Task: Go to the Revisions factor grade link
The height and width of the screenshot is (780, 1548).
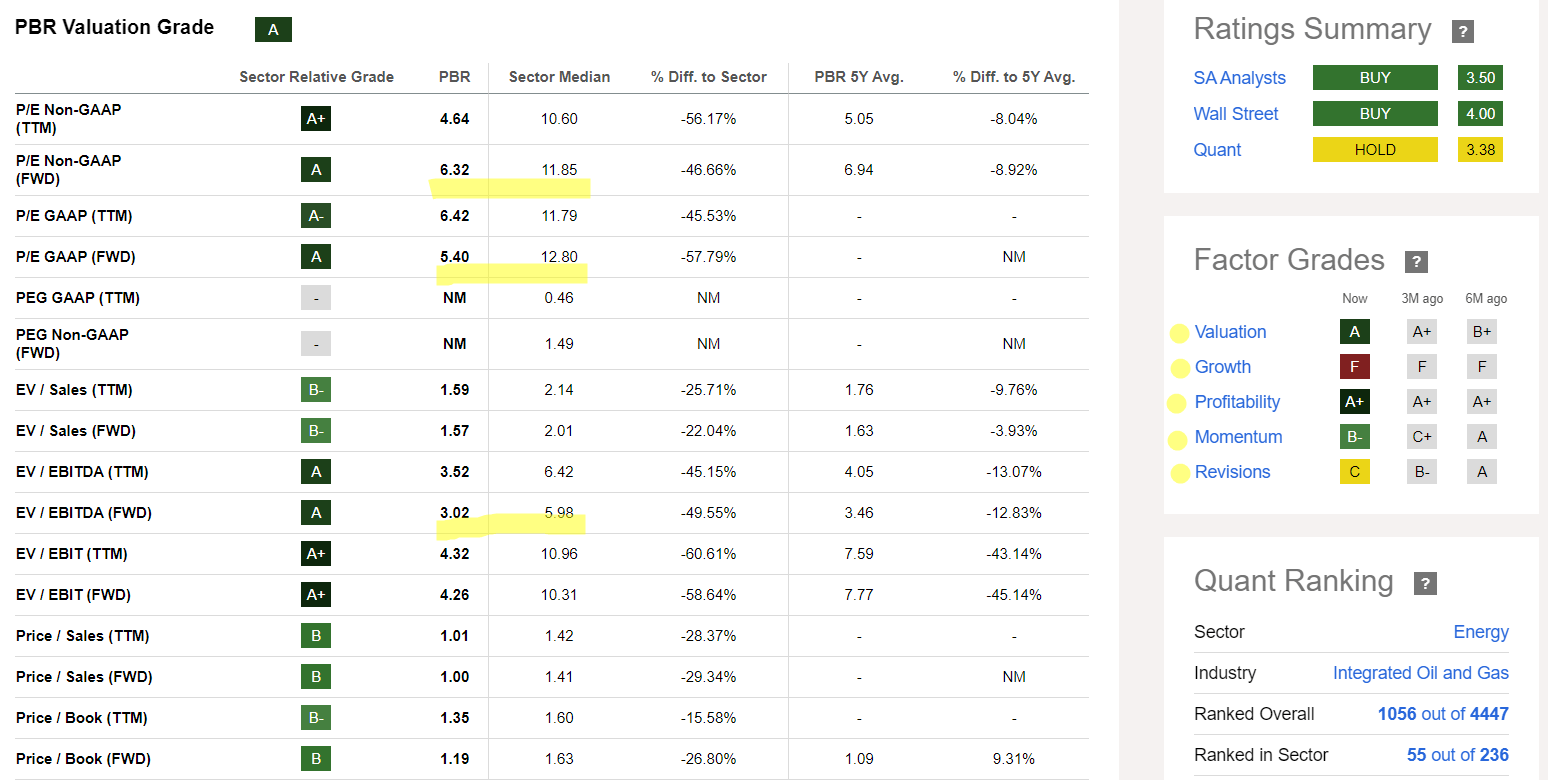Action: [1232, 472]
